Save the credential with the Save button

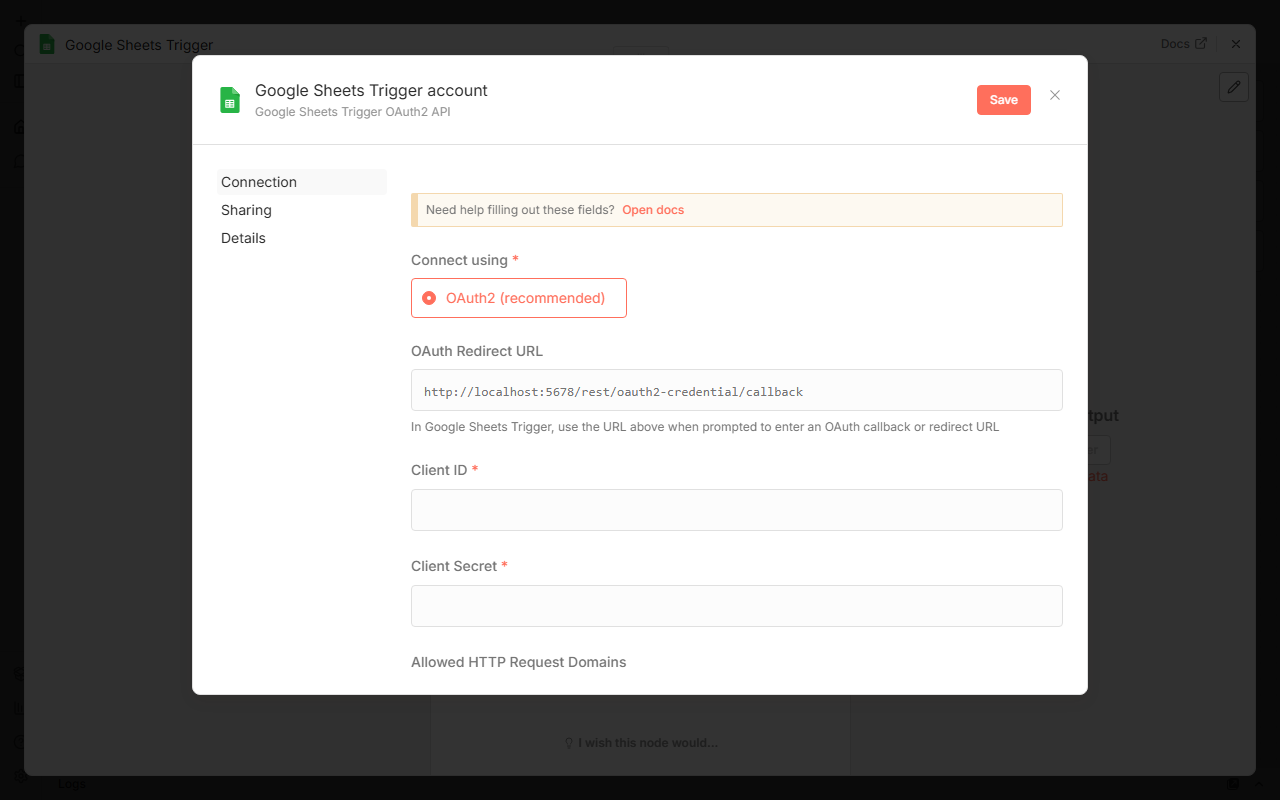coord(1004,100)
